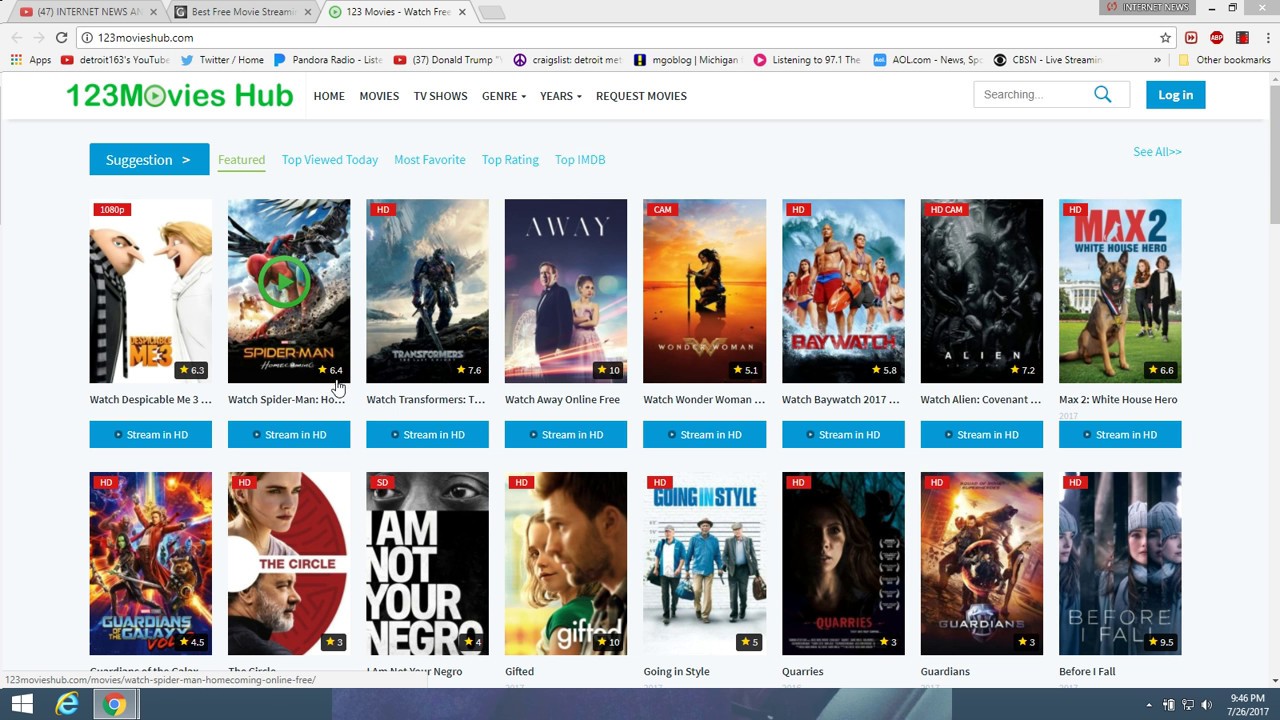Image resolution: width=1280 pixels, height=720 pixels.
Task: Click the network icon in the system tray
Action: 1187,705
